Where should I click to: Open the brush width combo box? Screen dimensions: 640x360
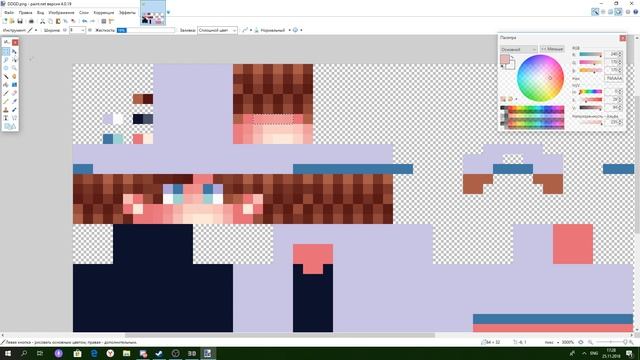[x=77, y=30]
